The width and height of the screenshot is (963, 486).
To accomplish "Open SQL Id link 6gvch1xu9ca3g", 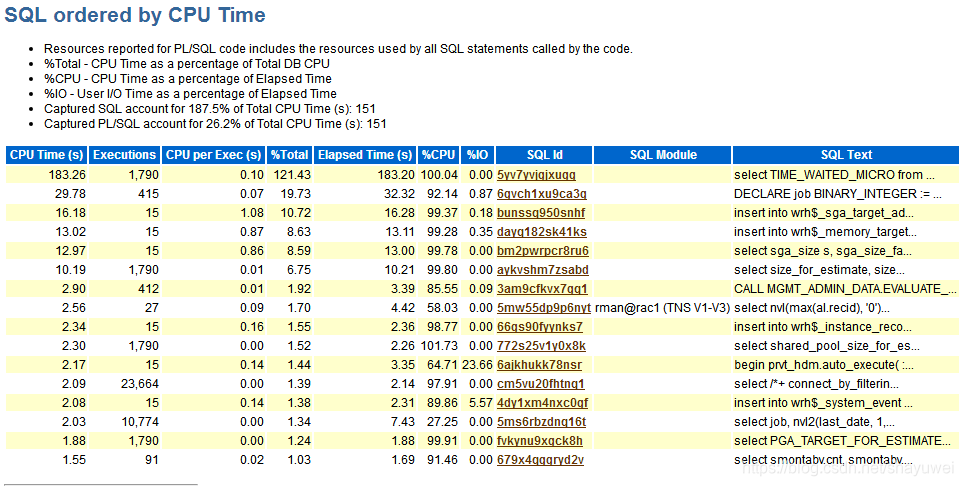I will point(542,194).
